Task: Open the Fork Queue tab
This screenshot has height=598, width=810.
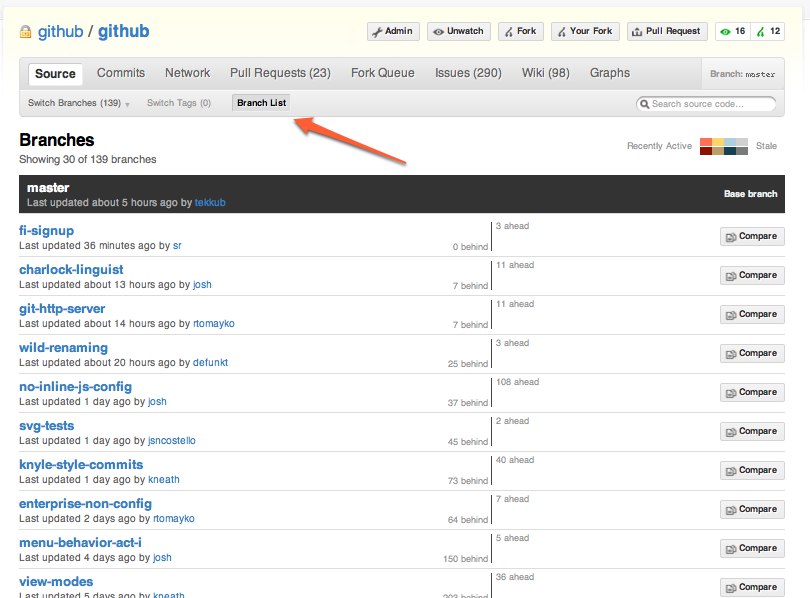Action: pyautogui.click(x=383, y=73)
